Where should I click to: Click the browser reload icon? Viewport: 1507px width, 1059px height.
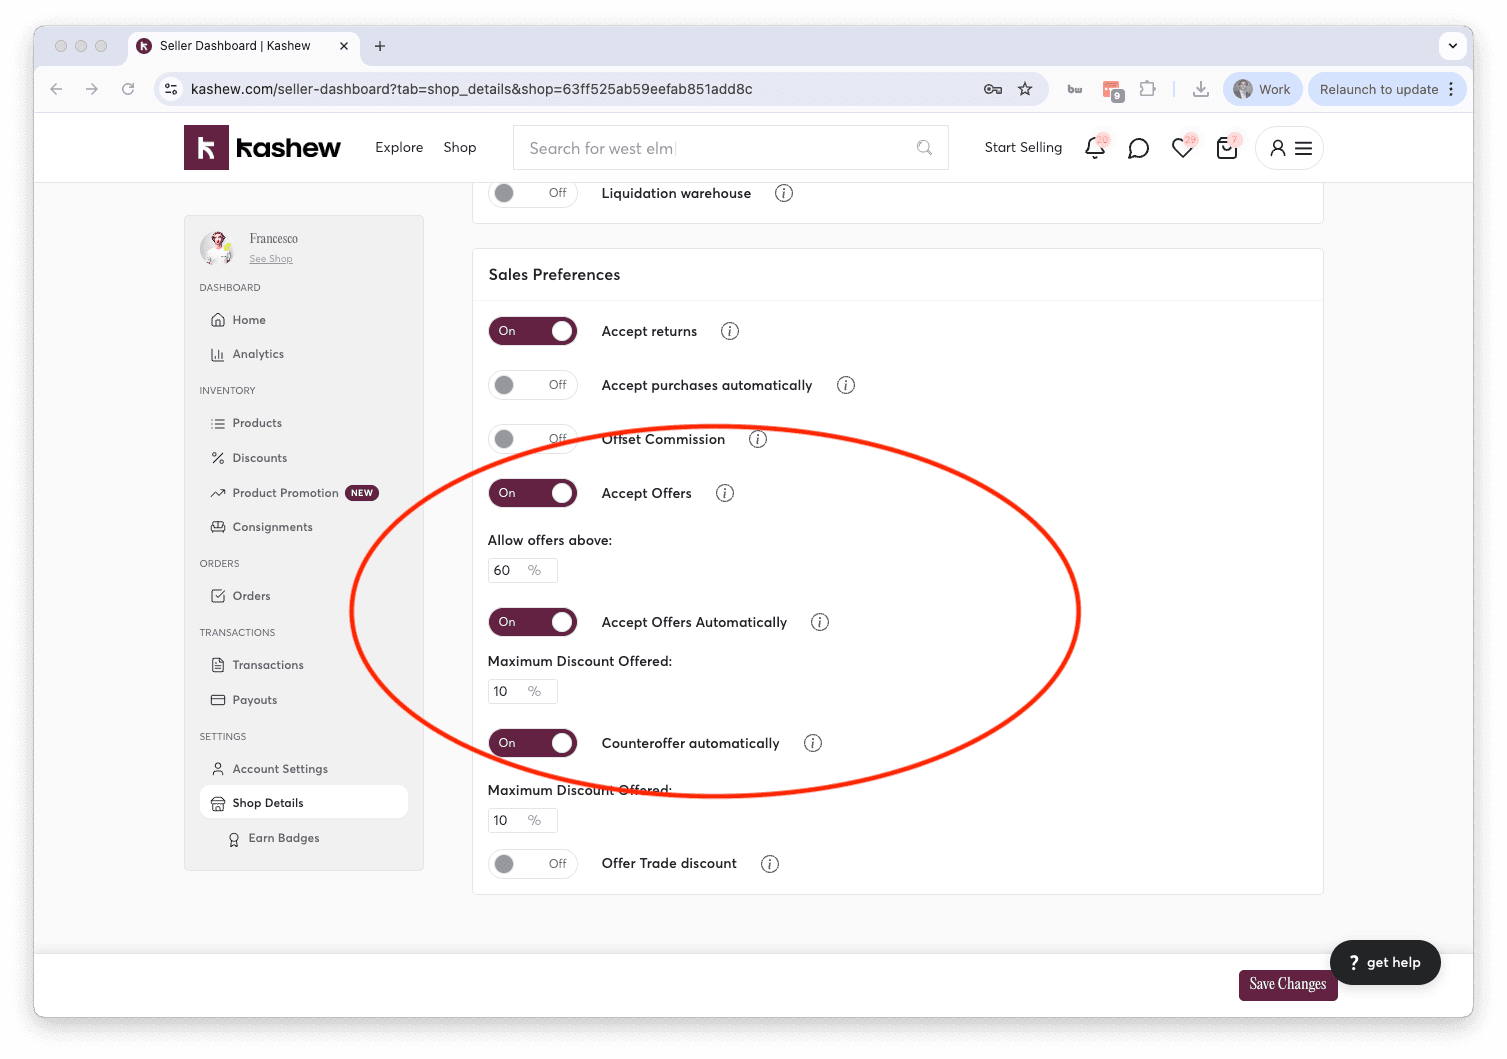(x=128, y=89)
